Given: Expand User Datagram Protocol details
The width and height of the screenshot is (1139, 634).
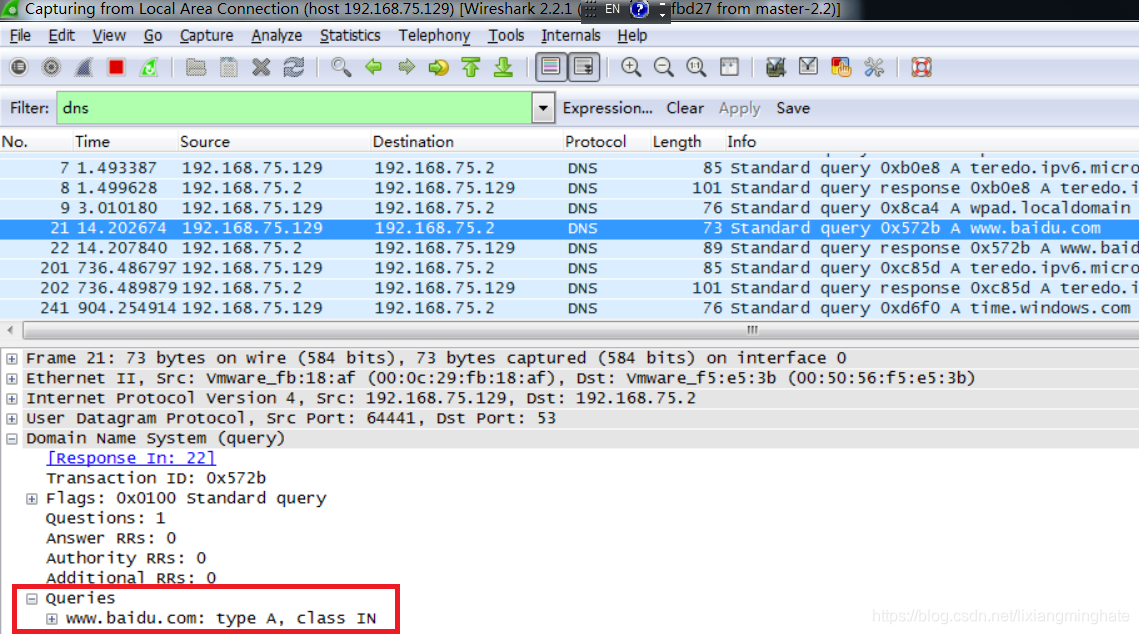Looking at the screenshot, I should click(x=12, y=418).
